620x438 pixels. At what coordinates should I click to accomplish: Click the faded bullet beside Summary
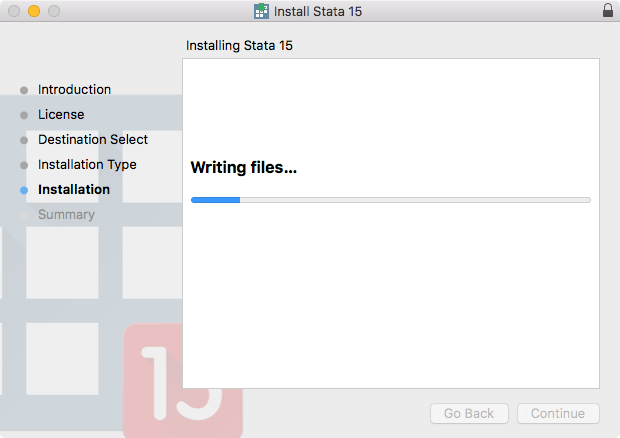(24, 215)
